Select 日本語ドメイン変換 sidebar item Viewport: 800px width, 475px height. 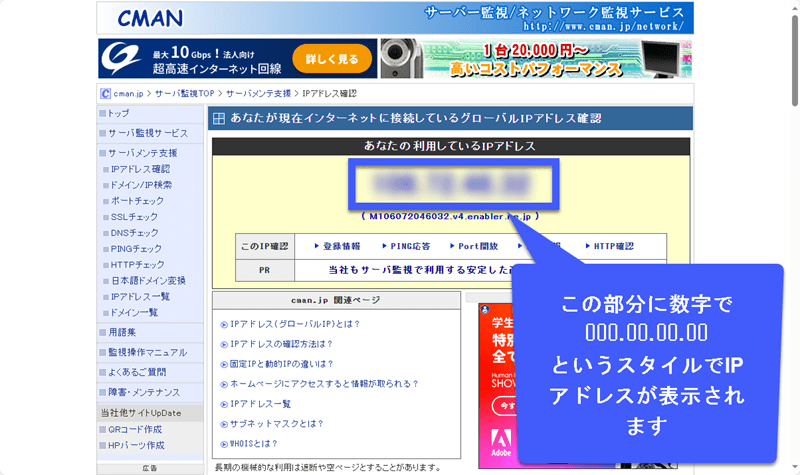tap(148, 281)
